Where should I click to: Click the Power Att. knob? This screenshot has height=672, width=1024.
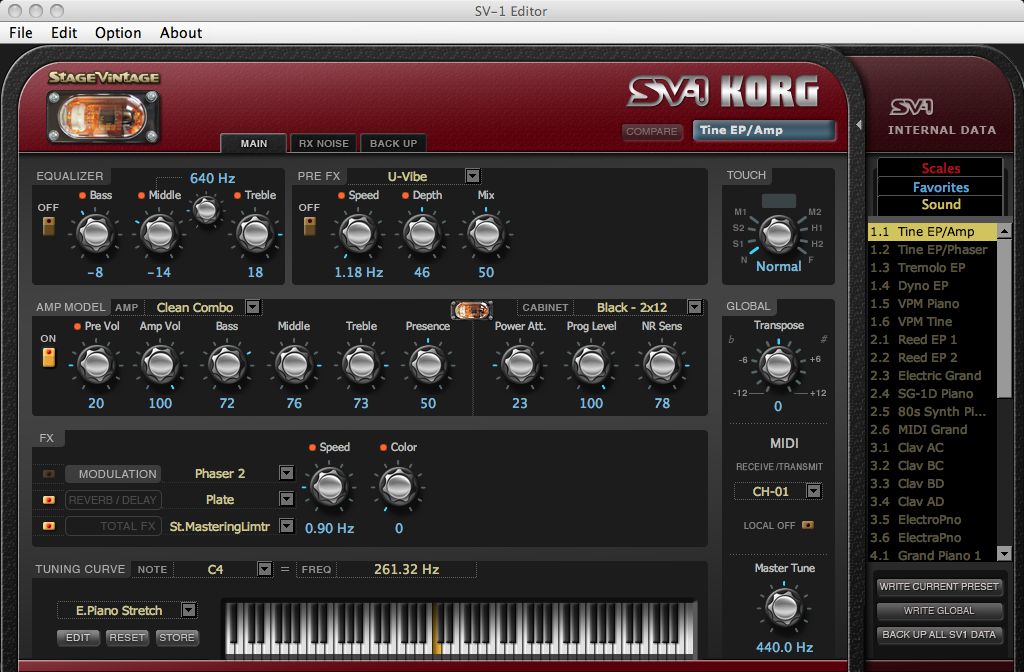(520, 364)
